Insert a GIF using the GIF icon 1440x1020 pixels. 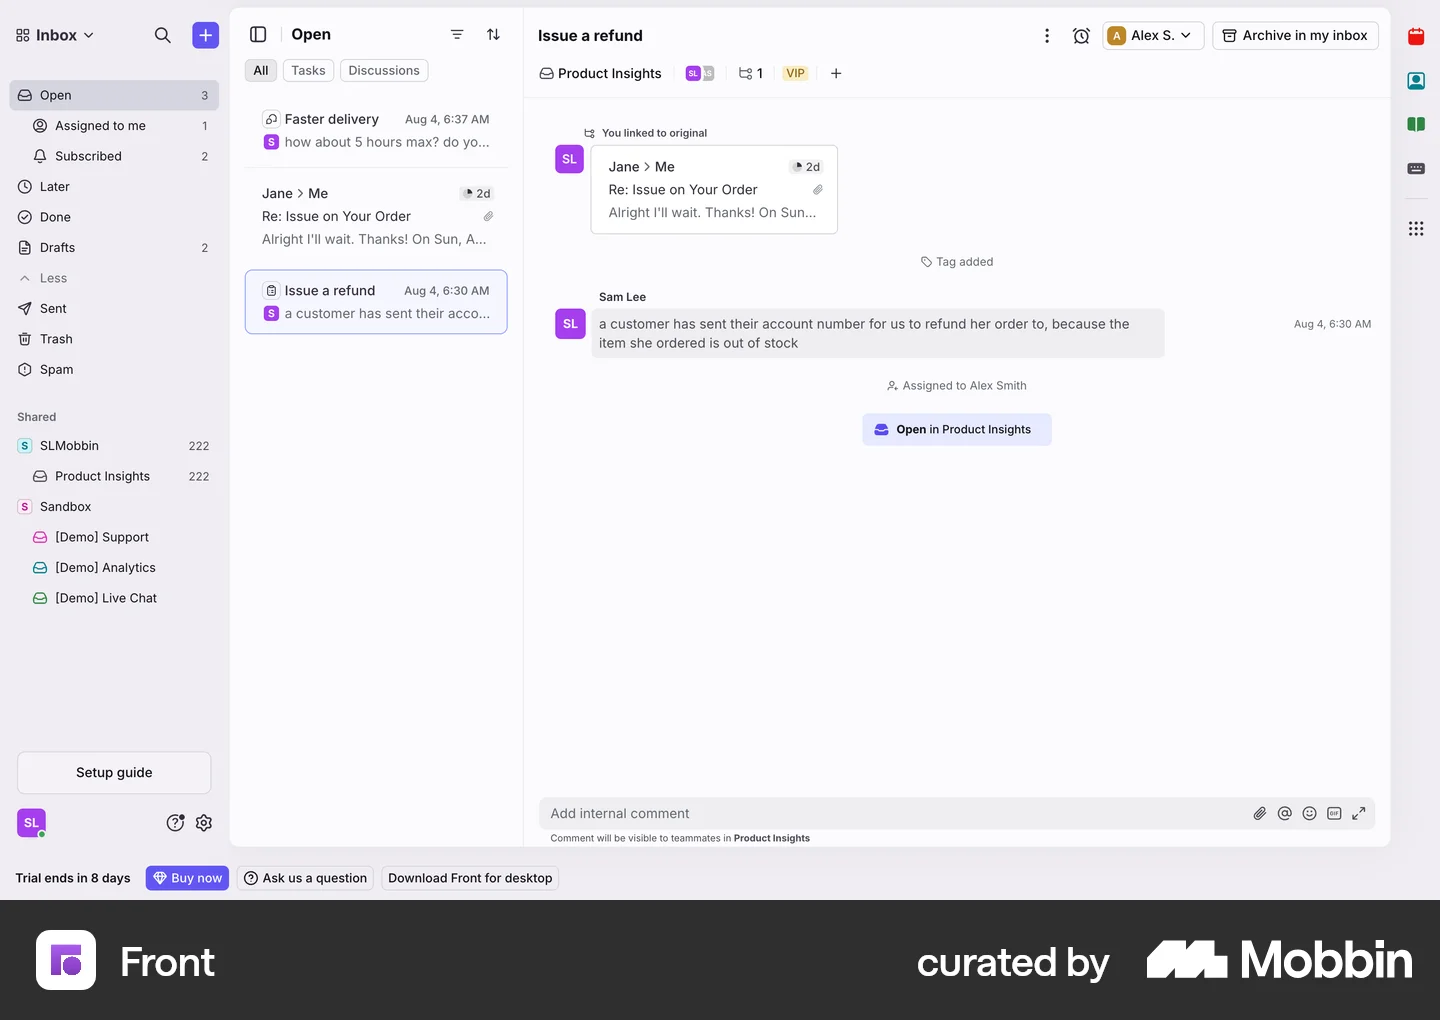coord(1334,814)
